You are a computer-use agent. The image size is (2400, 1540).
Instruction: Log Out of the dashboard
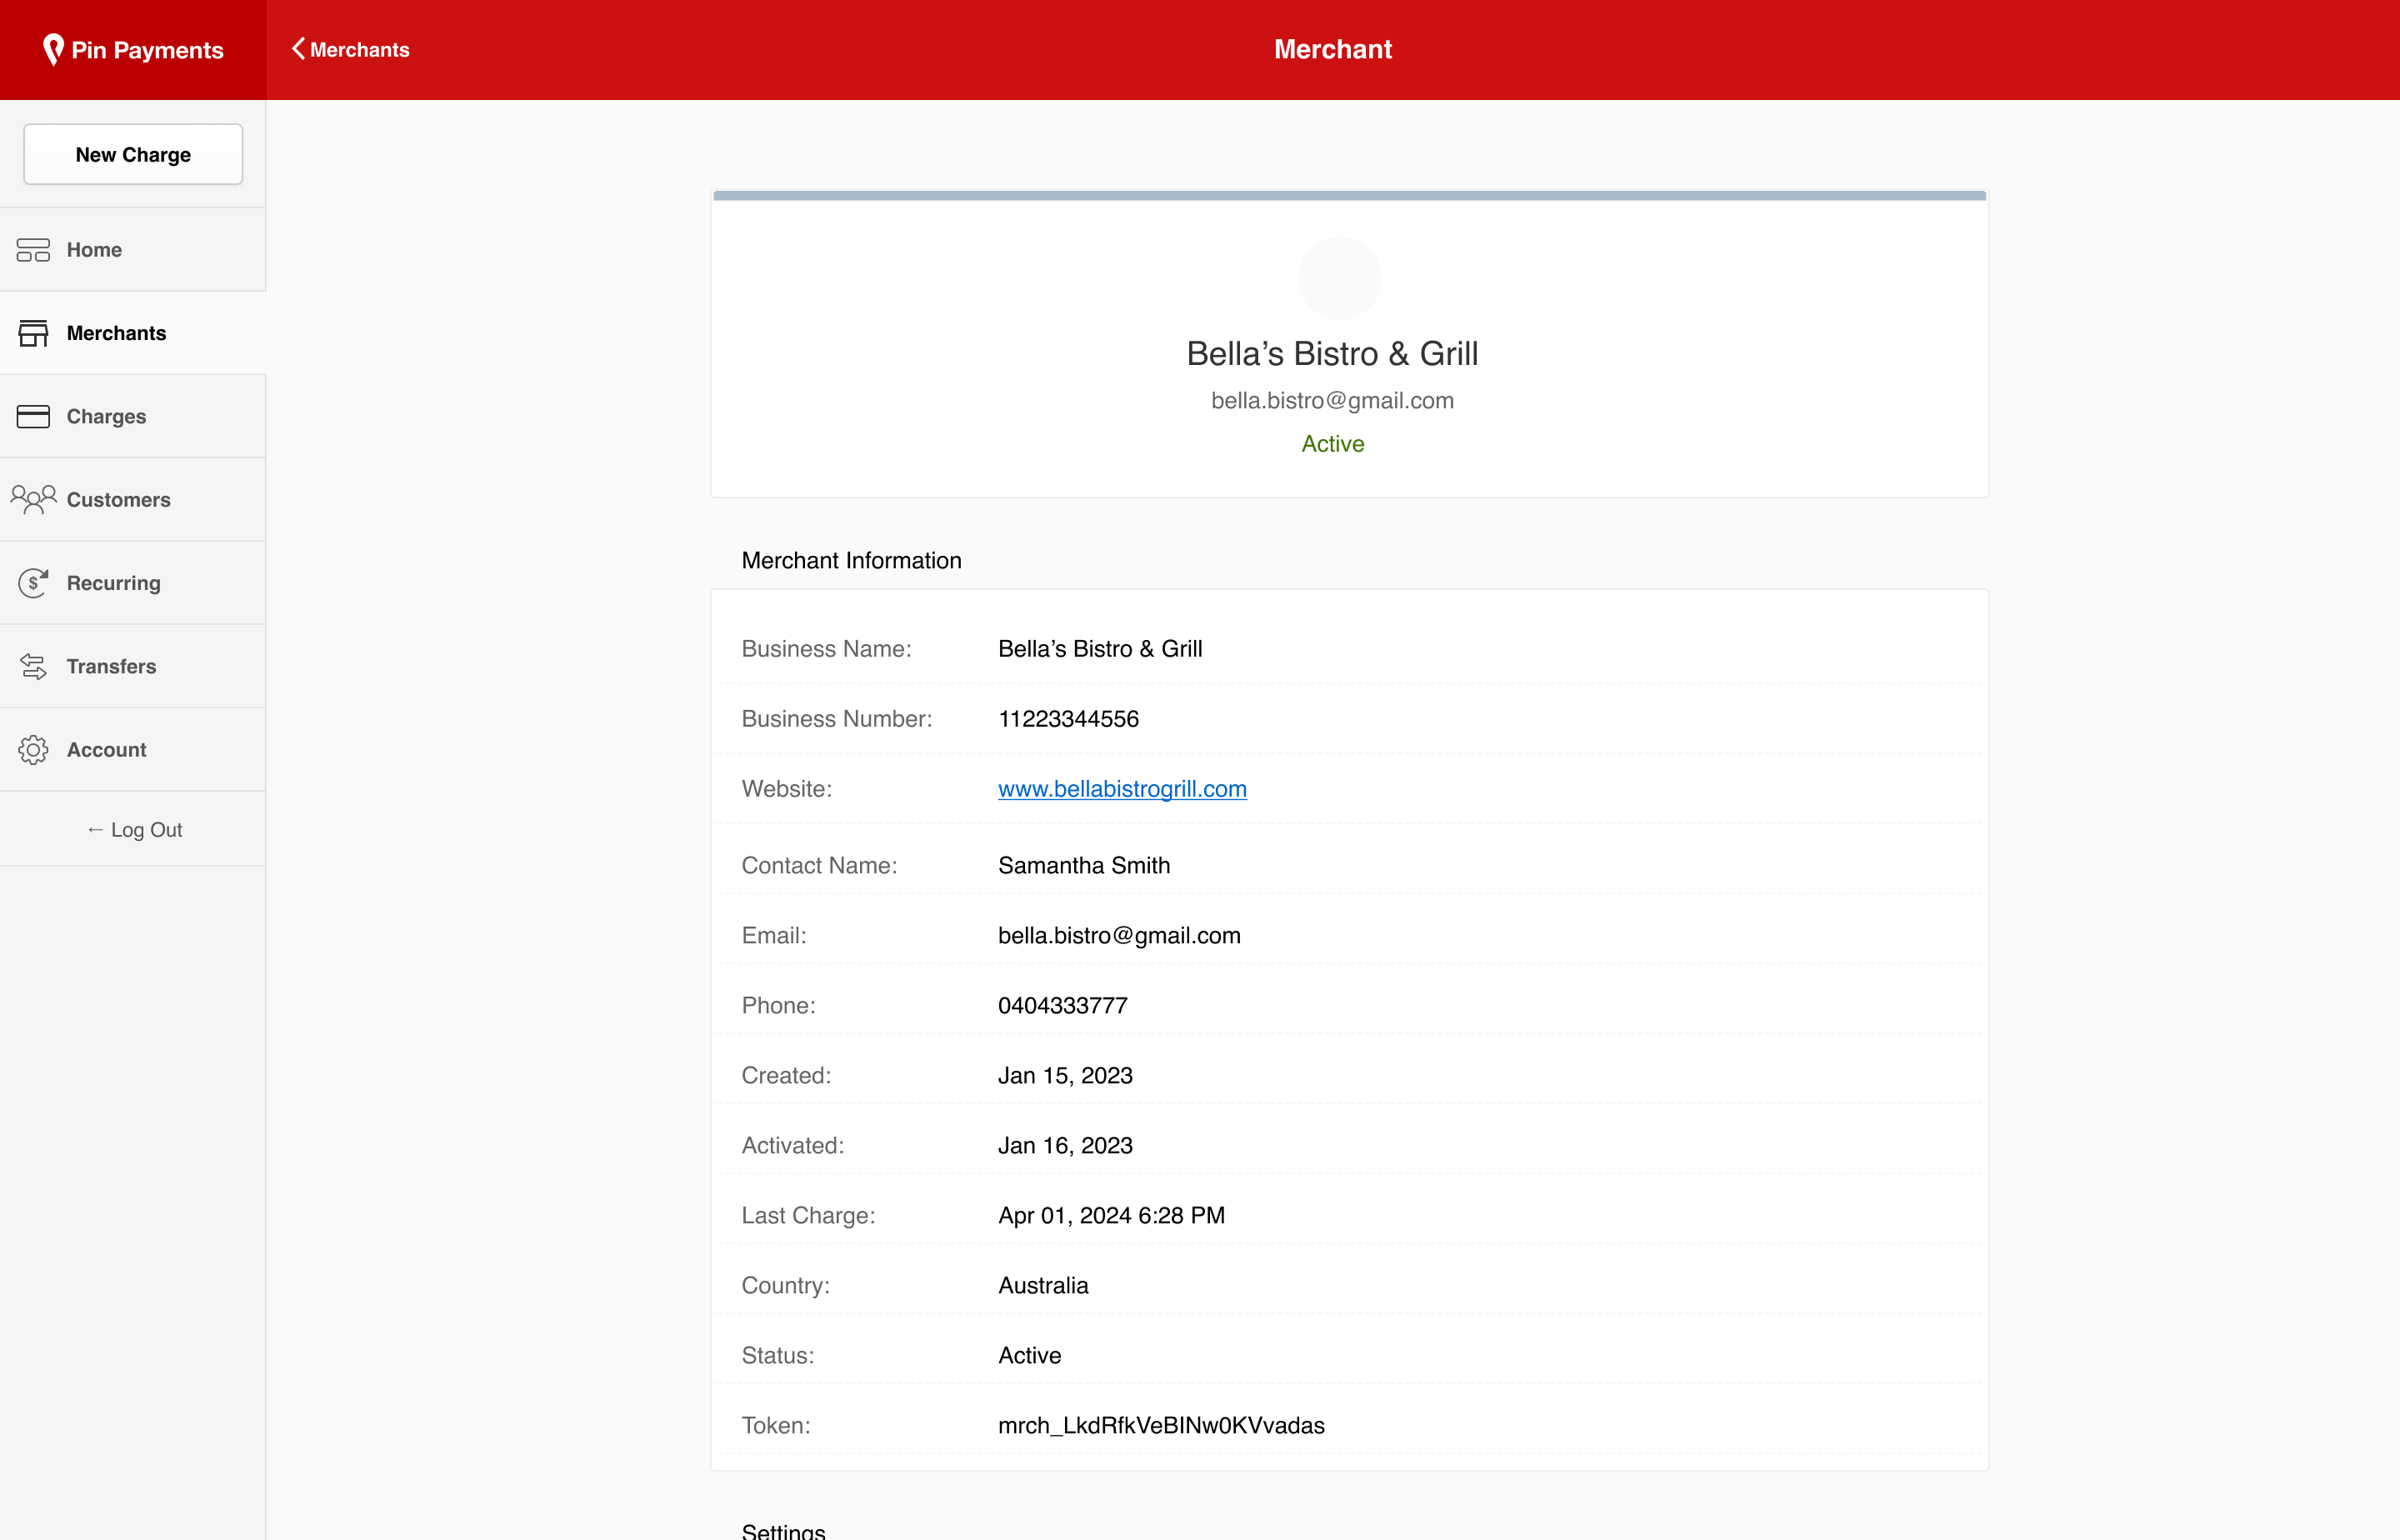coord(134,829)
